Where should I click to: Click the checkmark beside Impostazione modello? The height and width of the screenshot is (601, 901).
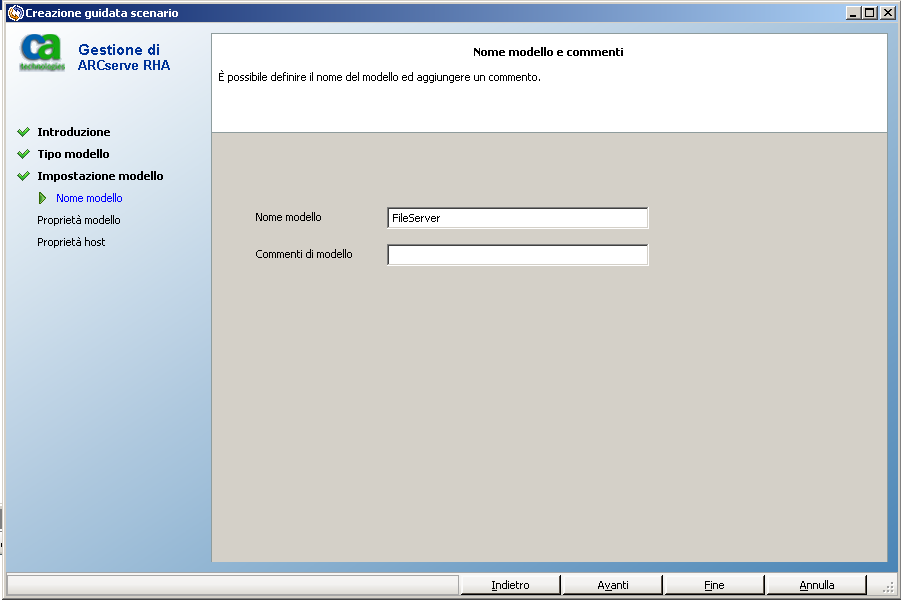coord(24,176)
